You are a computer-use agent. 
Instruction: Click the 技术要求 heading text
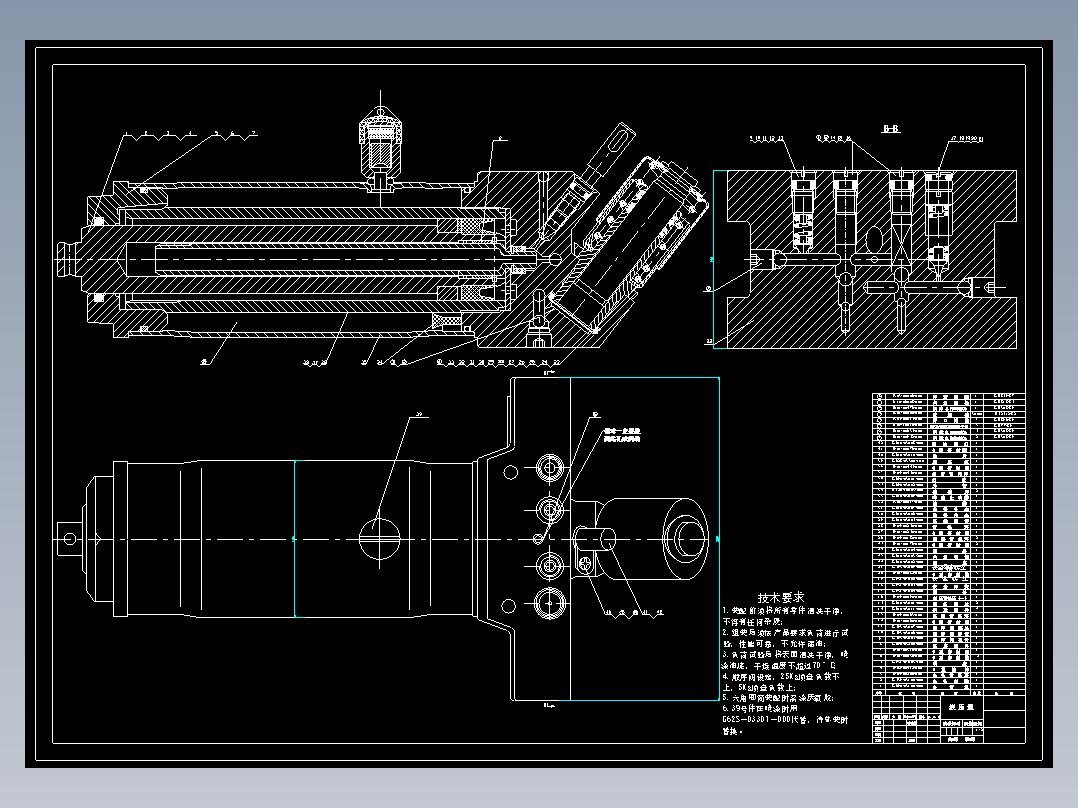click(780, 598)
